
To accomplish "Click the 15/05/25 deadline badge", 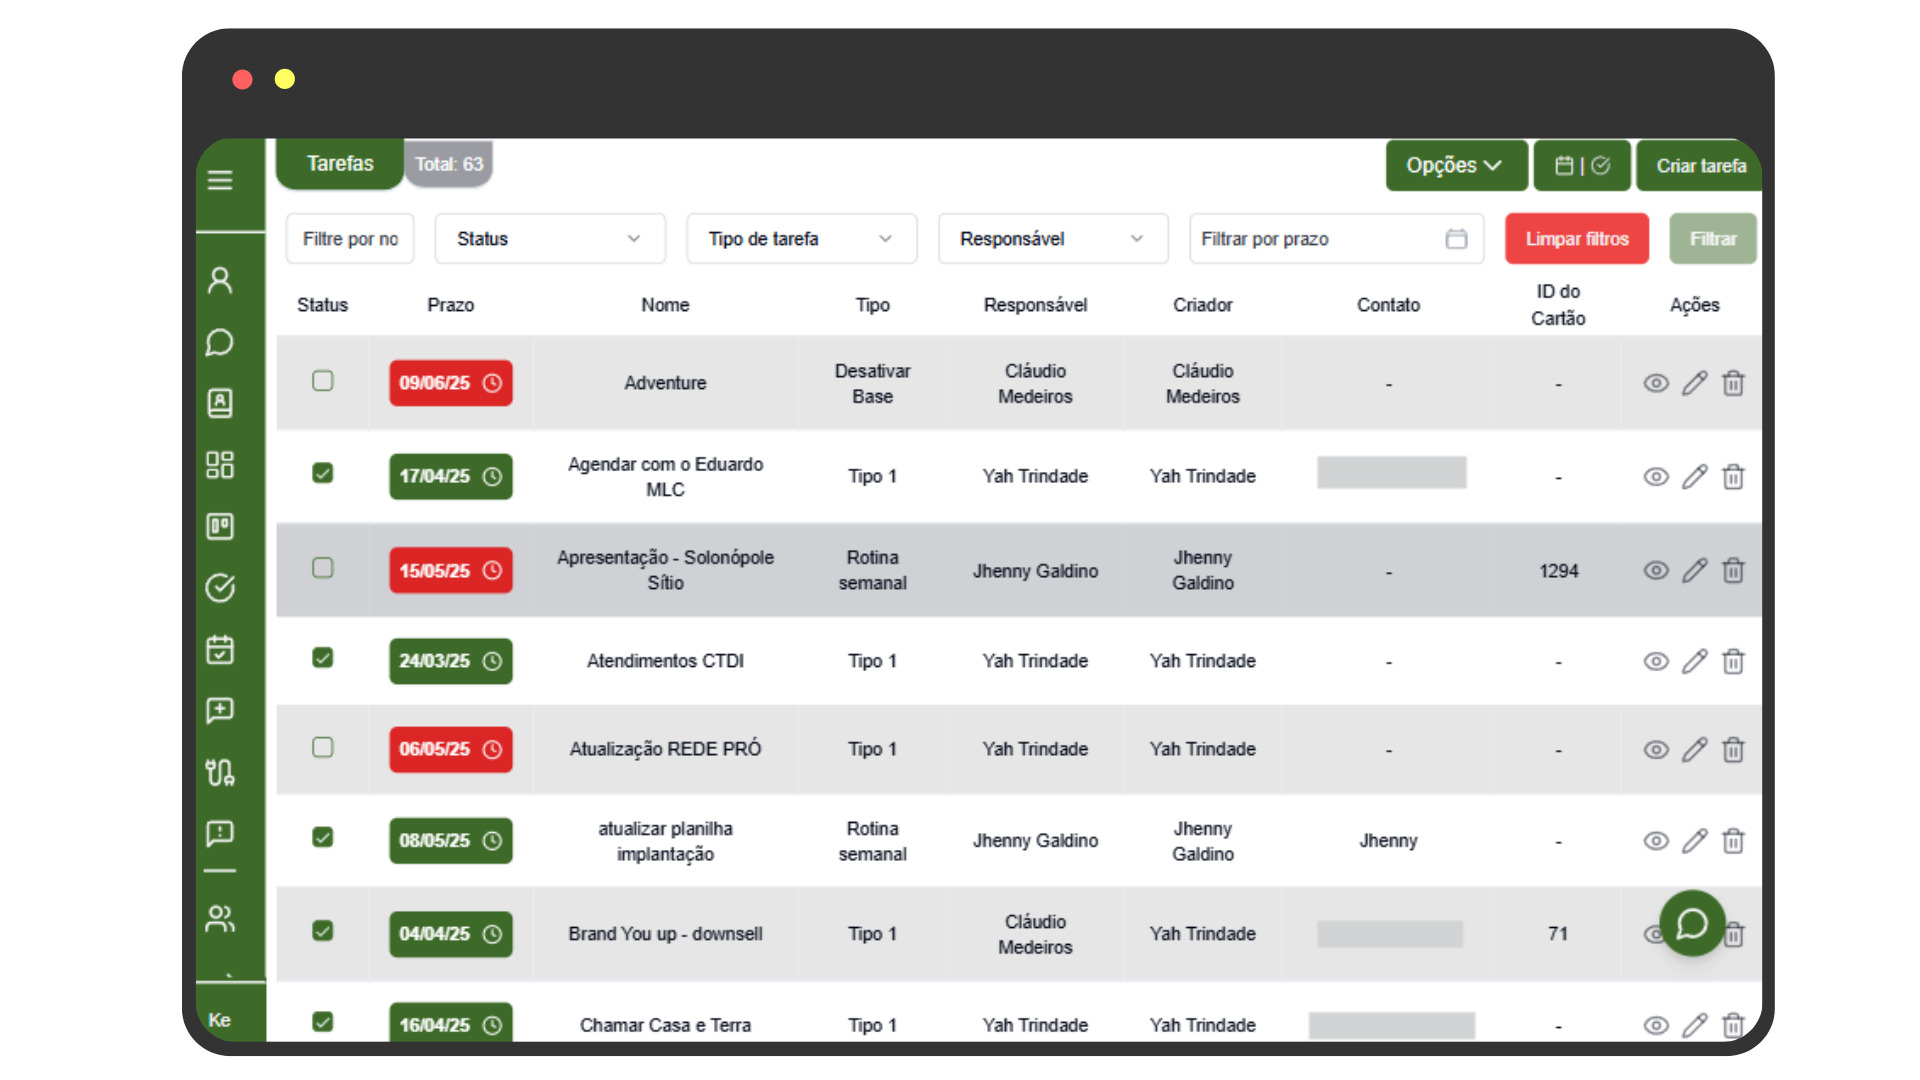I will [451, 570].
